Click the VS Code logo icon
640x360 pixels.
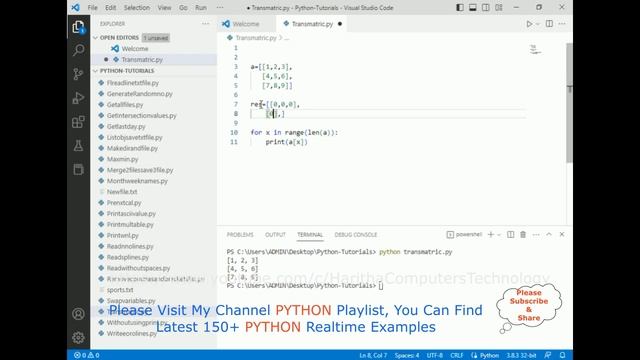(76, 7)
